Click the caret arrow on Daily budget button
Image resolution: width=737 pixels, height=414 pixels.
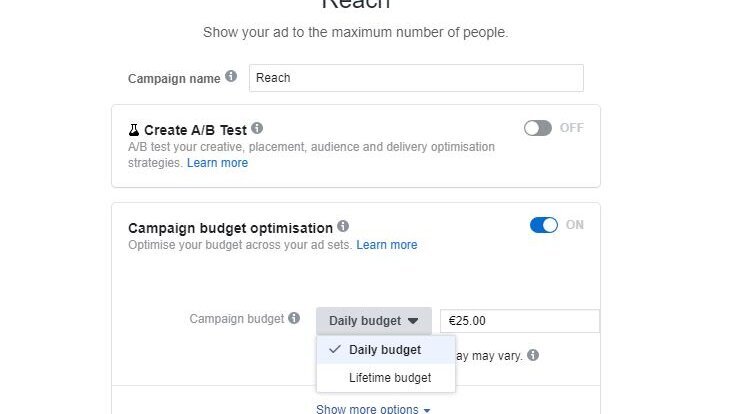412,321
